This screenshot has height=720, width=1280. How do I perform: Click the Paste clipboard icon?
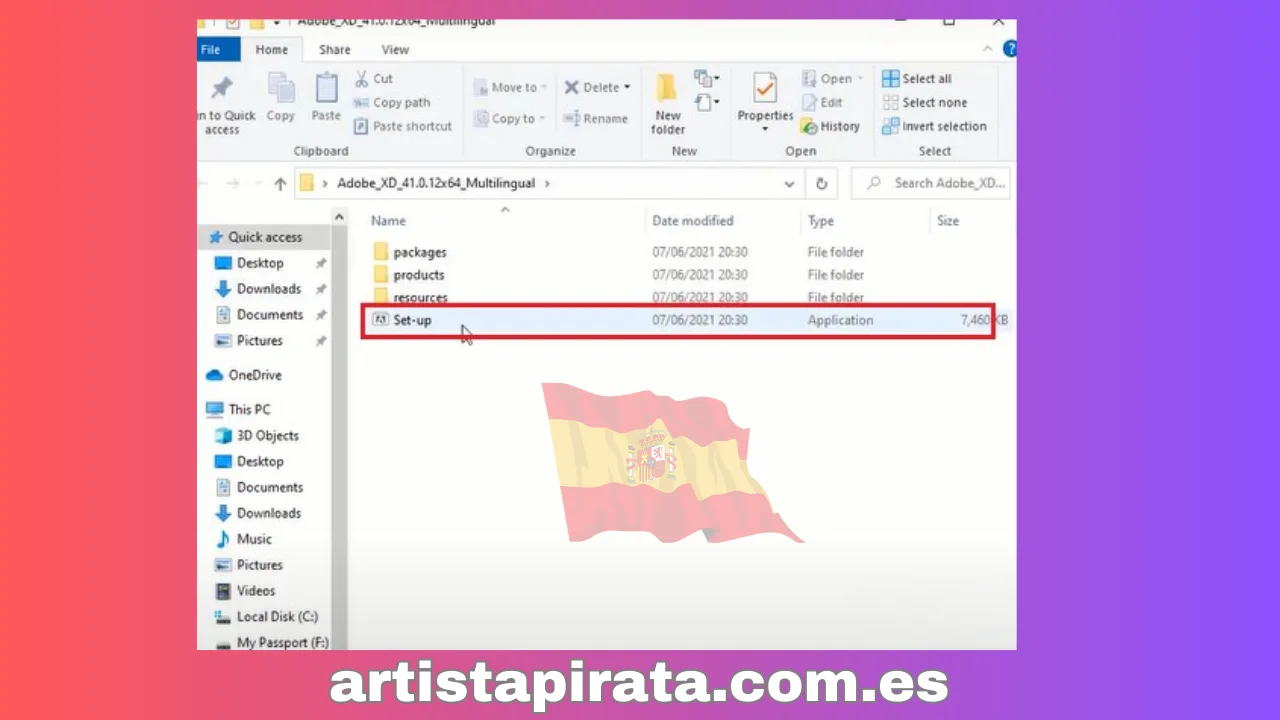tap(326, 88)
